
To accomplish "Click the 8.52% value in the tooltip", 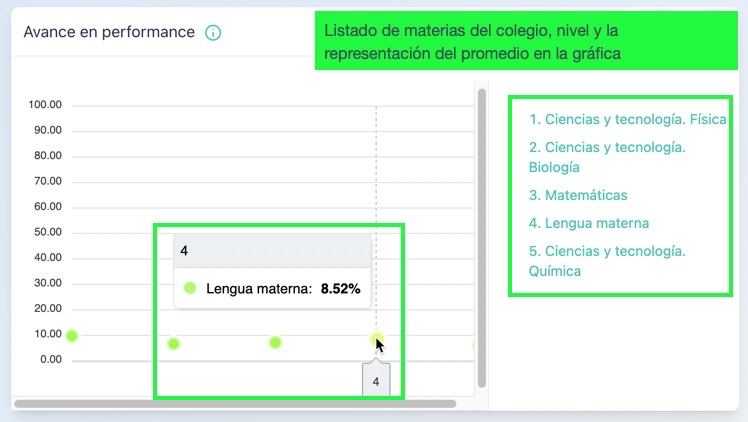I will tap(340, 289).
